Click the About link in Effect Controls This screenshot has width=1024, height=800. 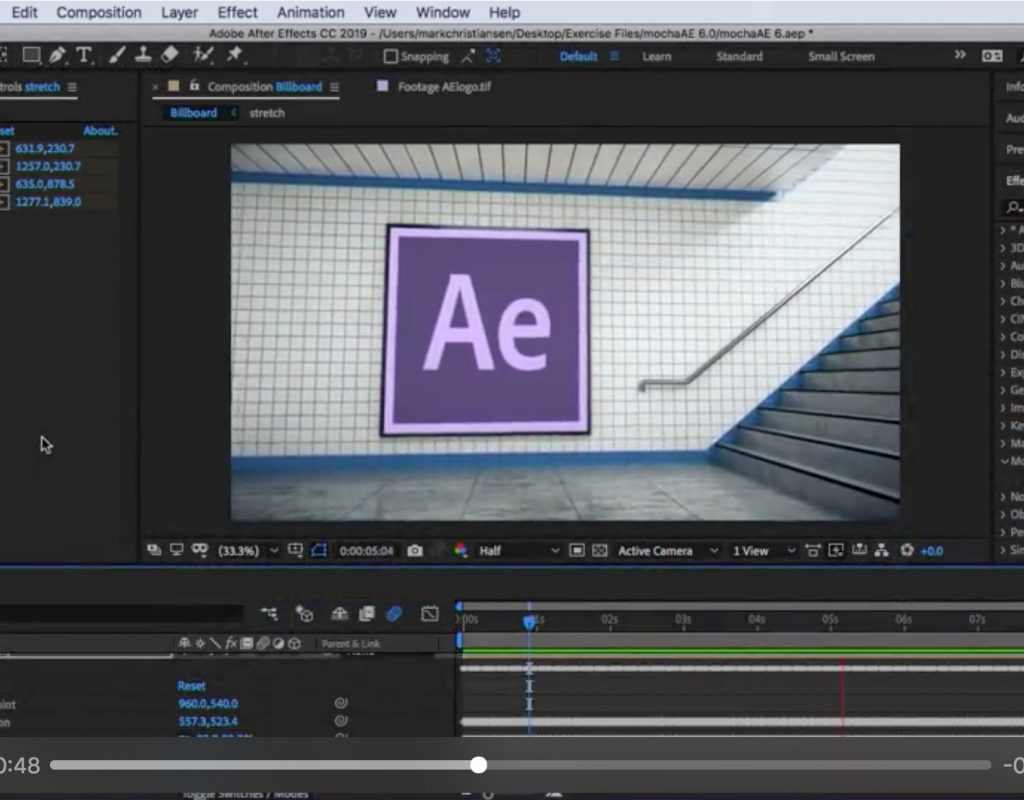coord(101,131)
